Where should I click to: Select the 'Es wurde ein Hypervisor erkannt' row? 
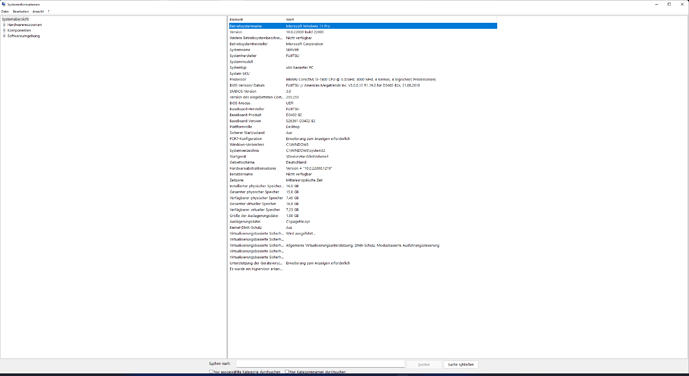click(363, 269)
